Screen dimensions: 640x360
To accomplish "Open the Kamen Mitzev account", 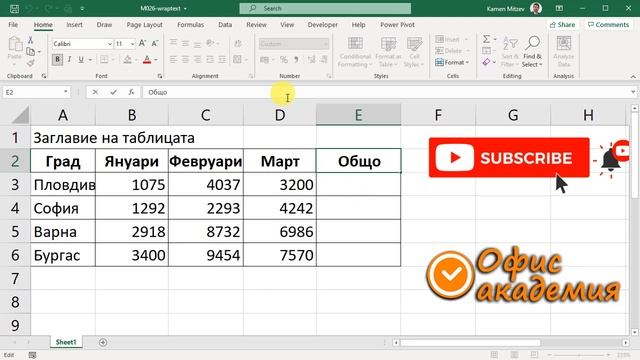I will point(514,8).
